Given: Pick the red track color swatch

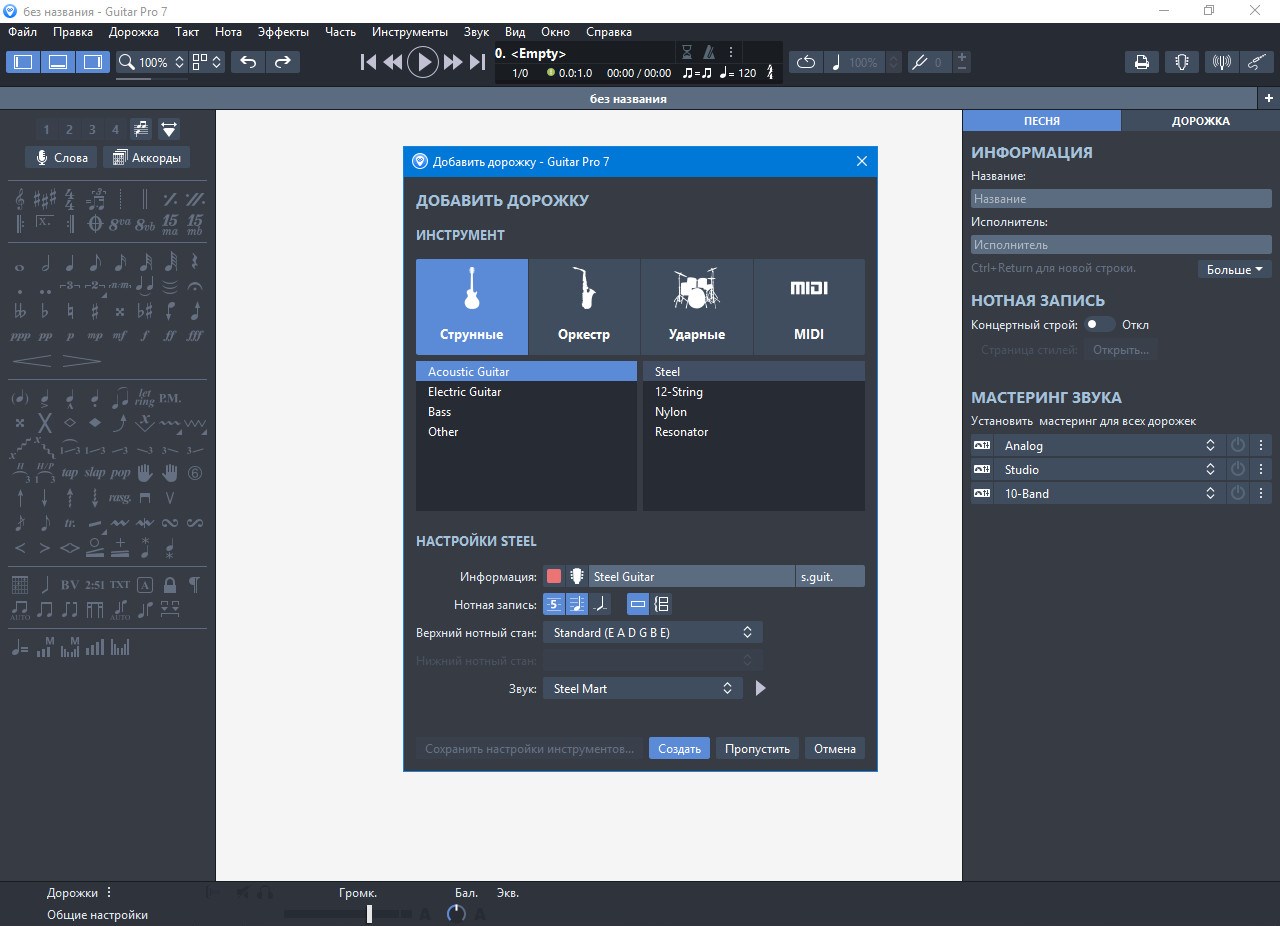Looking at the screenshot, I should 554,576.
